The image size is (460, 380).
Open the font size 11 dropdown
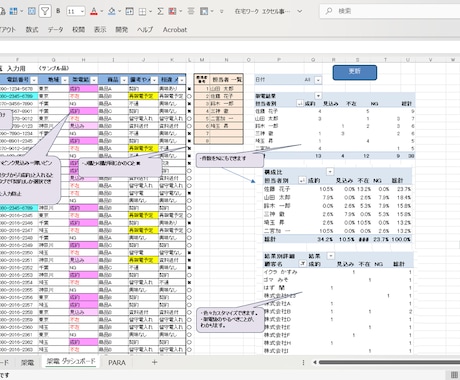point(82,12)
